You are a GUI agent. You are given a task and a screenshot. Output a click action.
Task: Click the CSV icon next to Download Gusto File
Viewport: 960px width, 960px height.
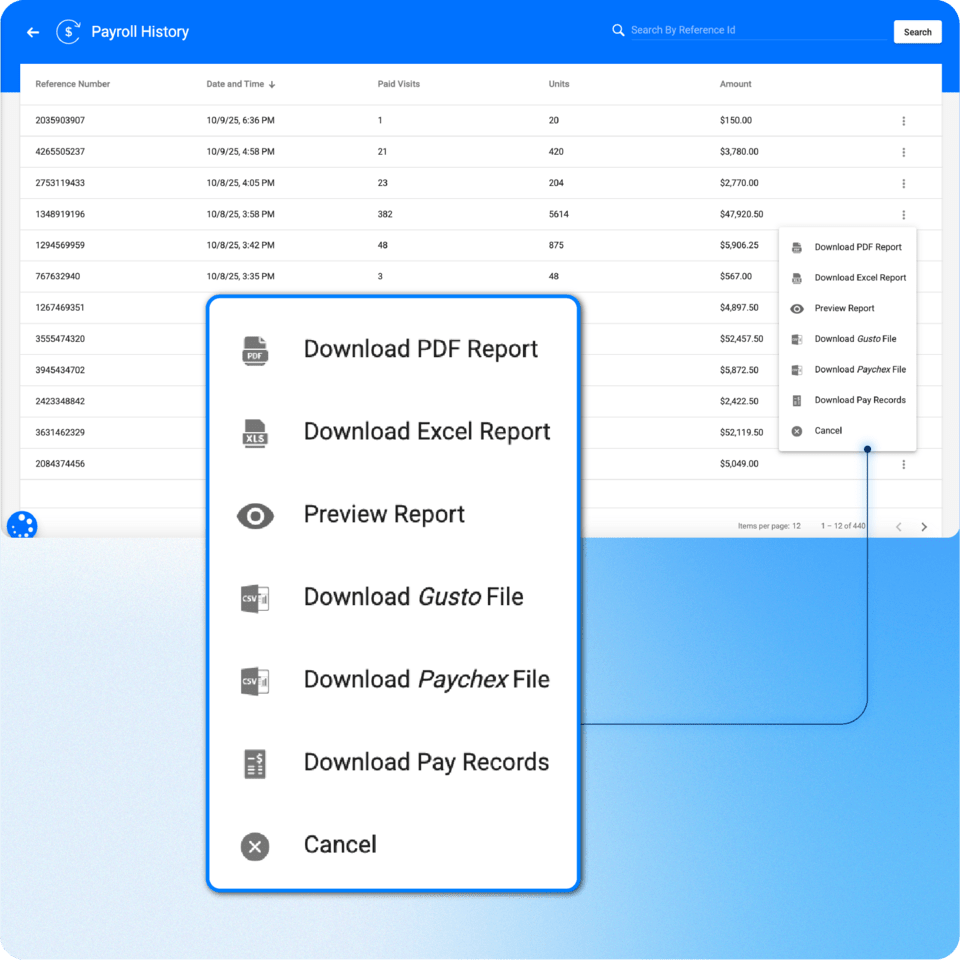pyautogui.click(x=255, y=598)
